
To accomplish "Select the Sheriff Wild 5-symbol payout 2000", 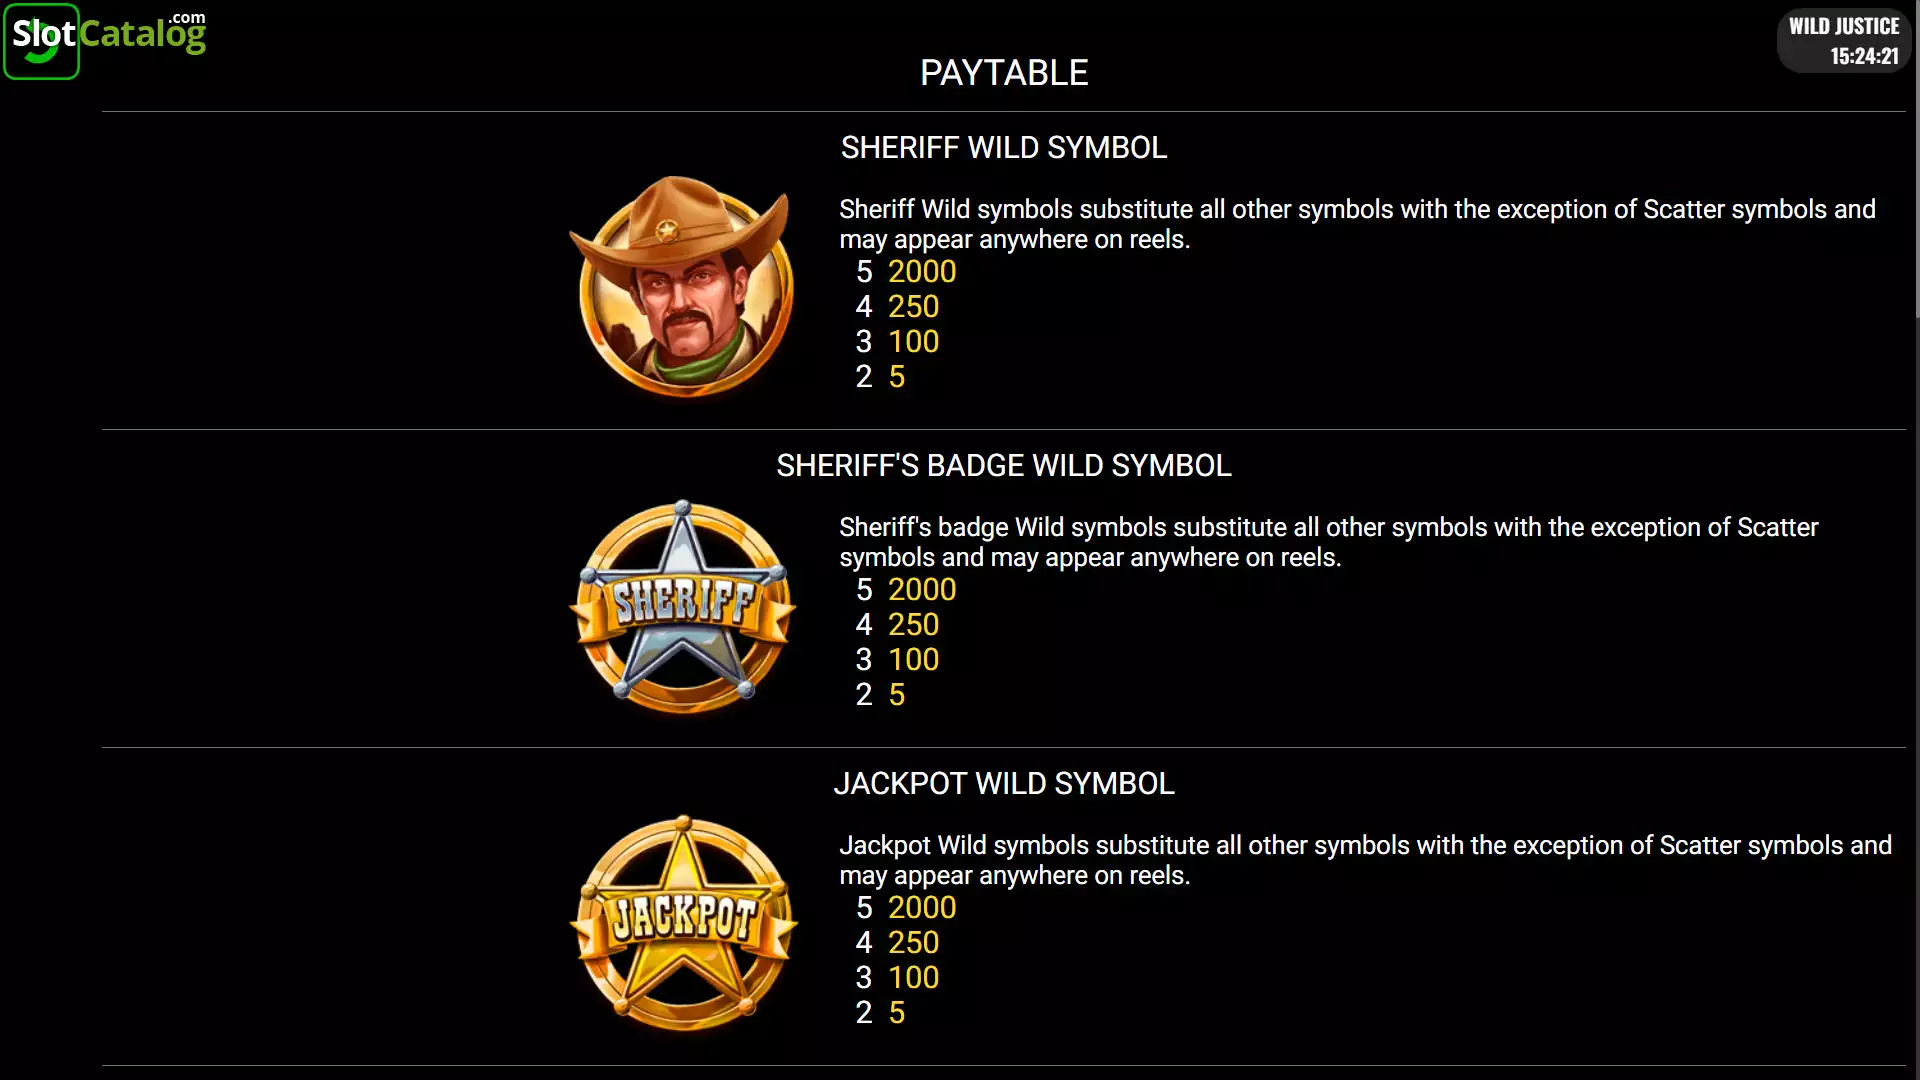I will tap(922, 272).
